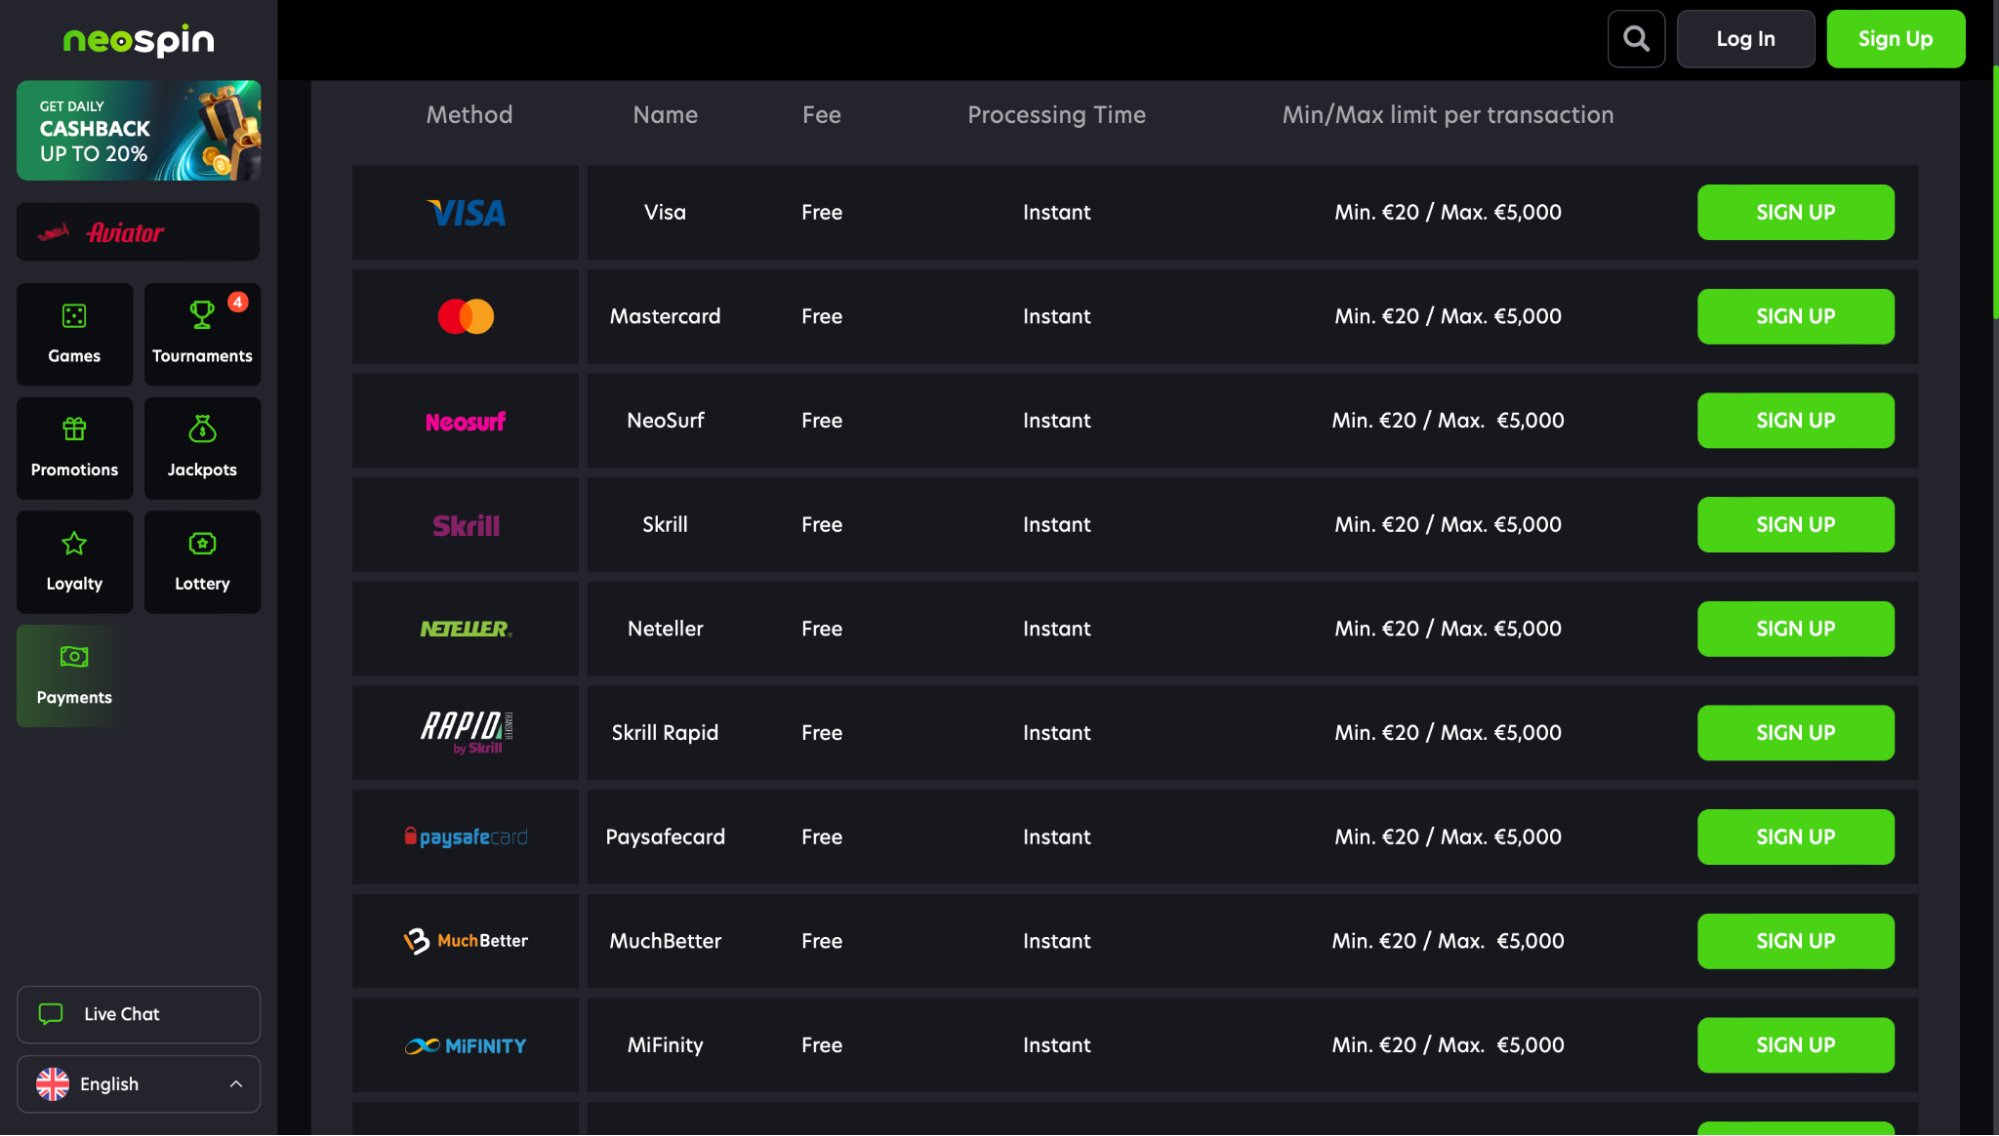Click the NeoSpin logo to go home
This screenshot has width=1999, height=1136.
[137, 38]
